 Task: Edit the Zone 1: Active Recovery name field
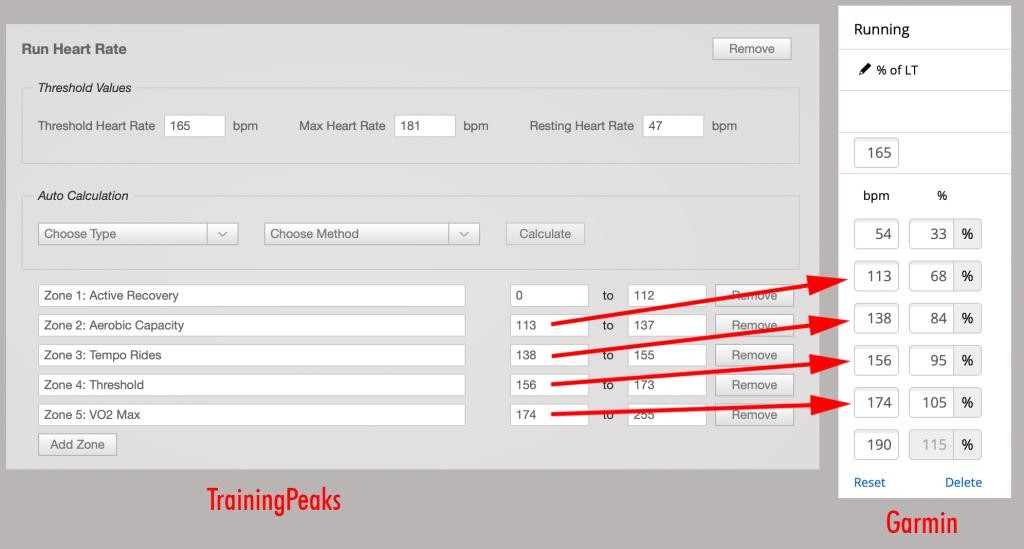pyautogui.click(x=251, y=296)
